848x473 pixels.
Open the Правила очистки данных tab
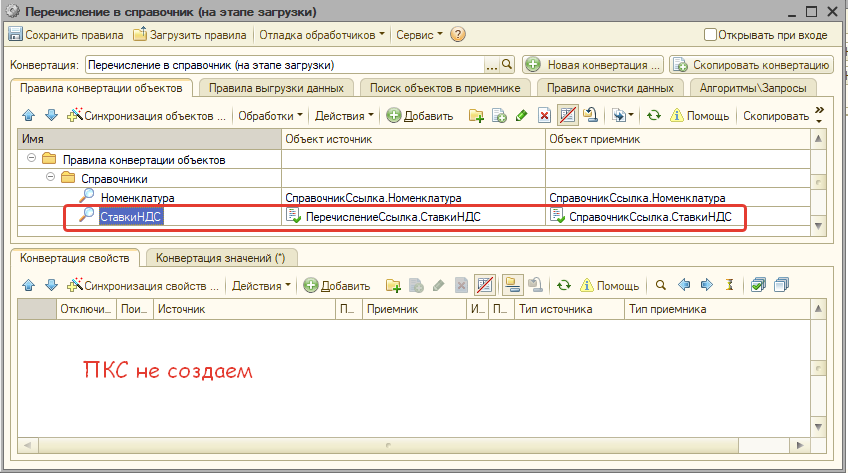610,88
